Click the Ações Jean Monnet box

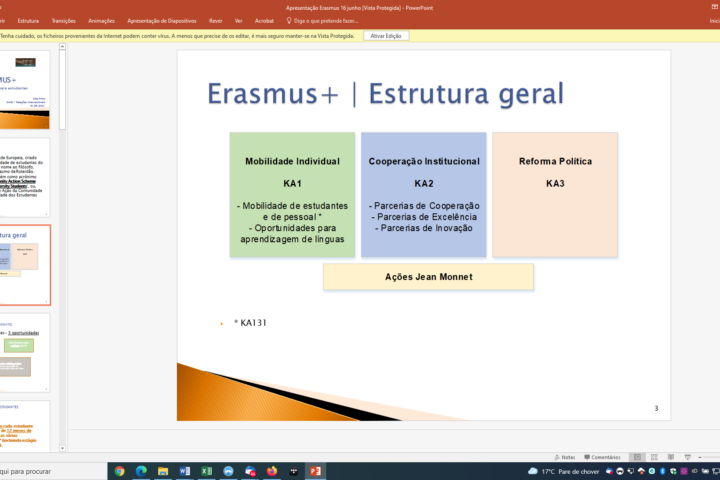tap(428, 277)
